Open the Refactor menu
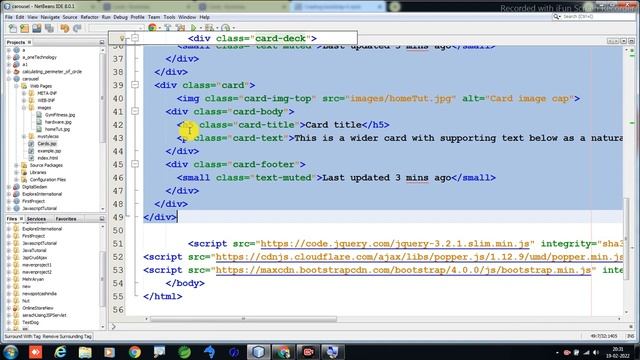Viewport: 640px width, 360px height. click(89, 17)
